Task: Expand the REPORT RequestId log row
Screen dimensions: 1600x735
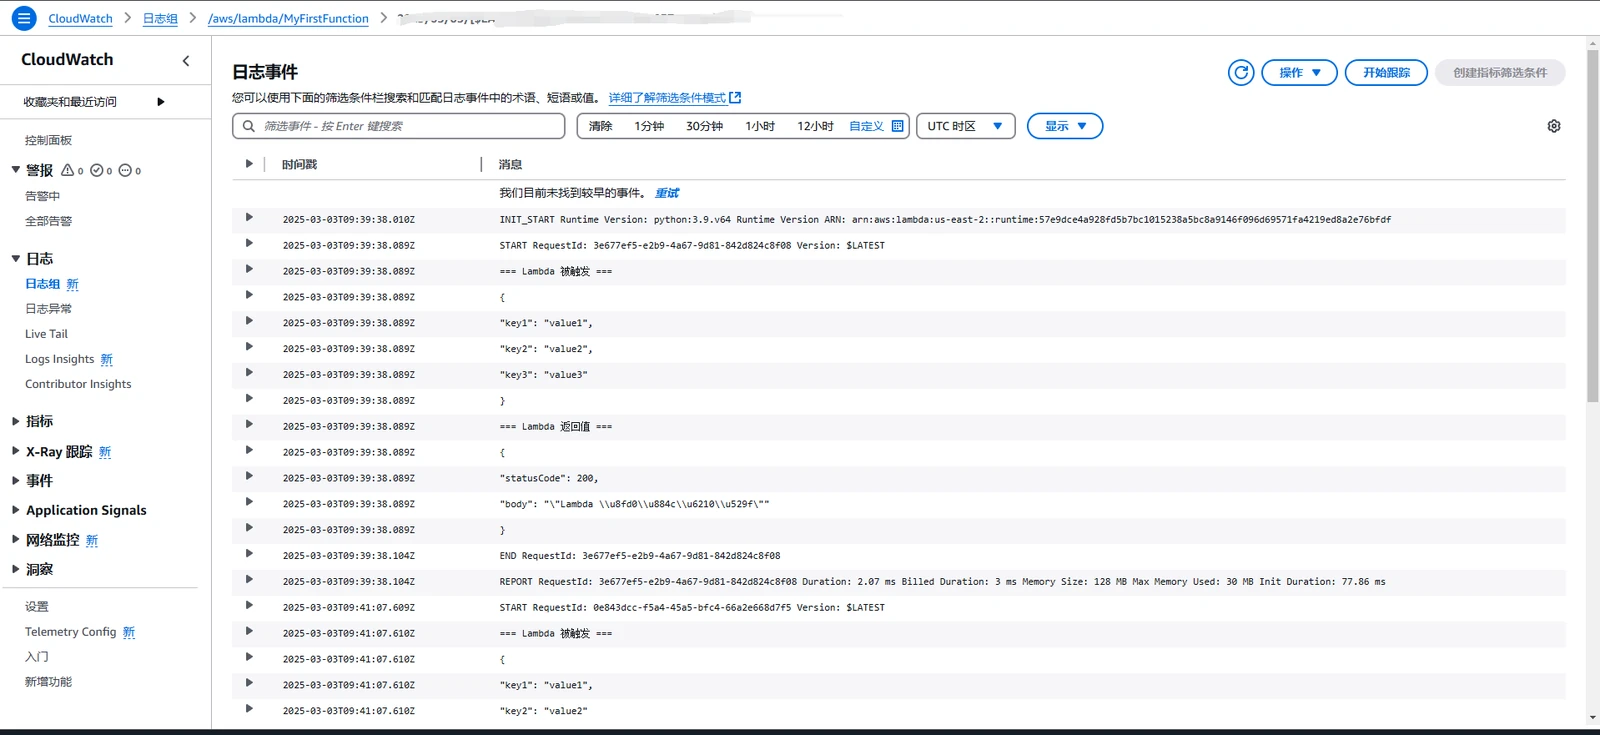Action: click(x=249, y=579)
